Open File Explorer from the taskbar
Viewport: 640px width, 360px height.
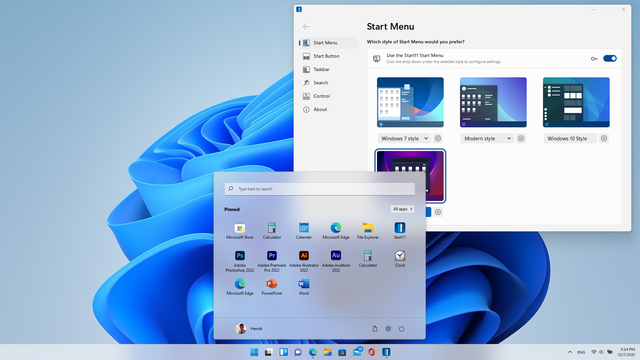(x=327, y=352)
